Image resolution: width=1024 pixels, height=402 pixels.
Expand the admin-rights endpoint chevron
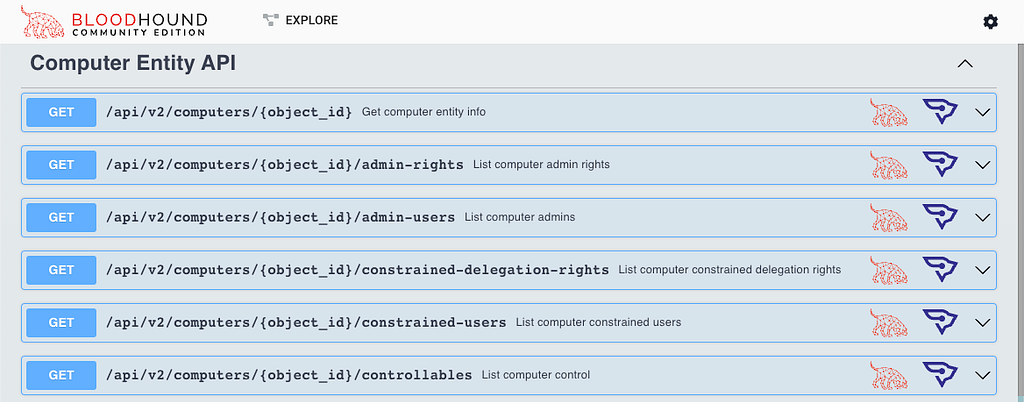pyautogui.click(x=983, y=165)
